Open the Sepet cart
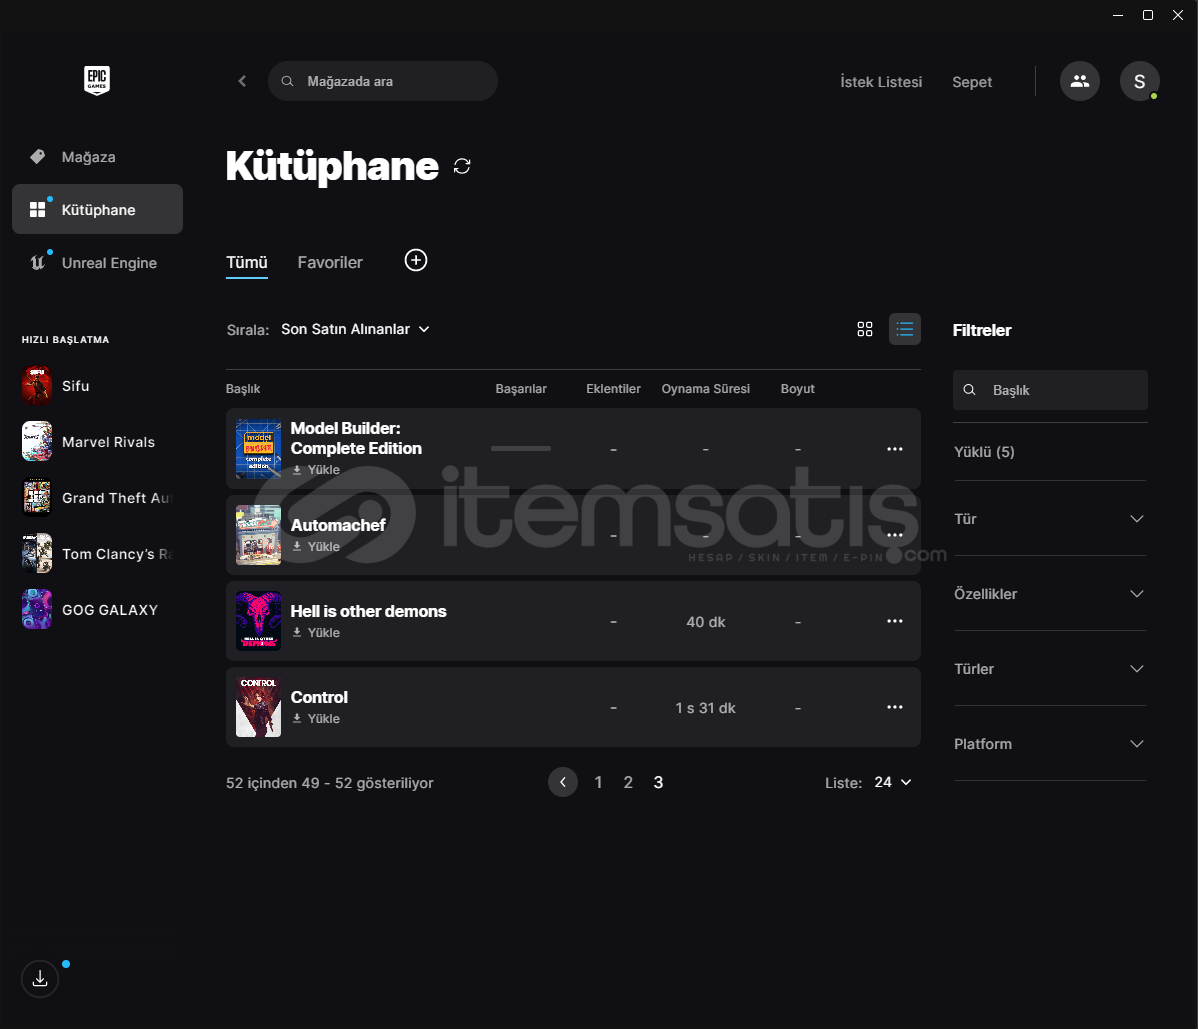This screenshot has height=1029, width=1198. coord(972,82)
